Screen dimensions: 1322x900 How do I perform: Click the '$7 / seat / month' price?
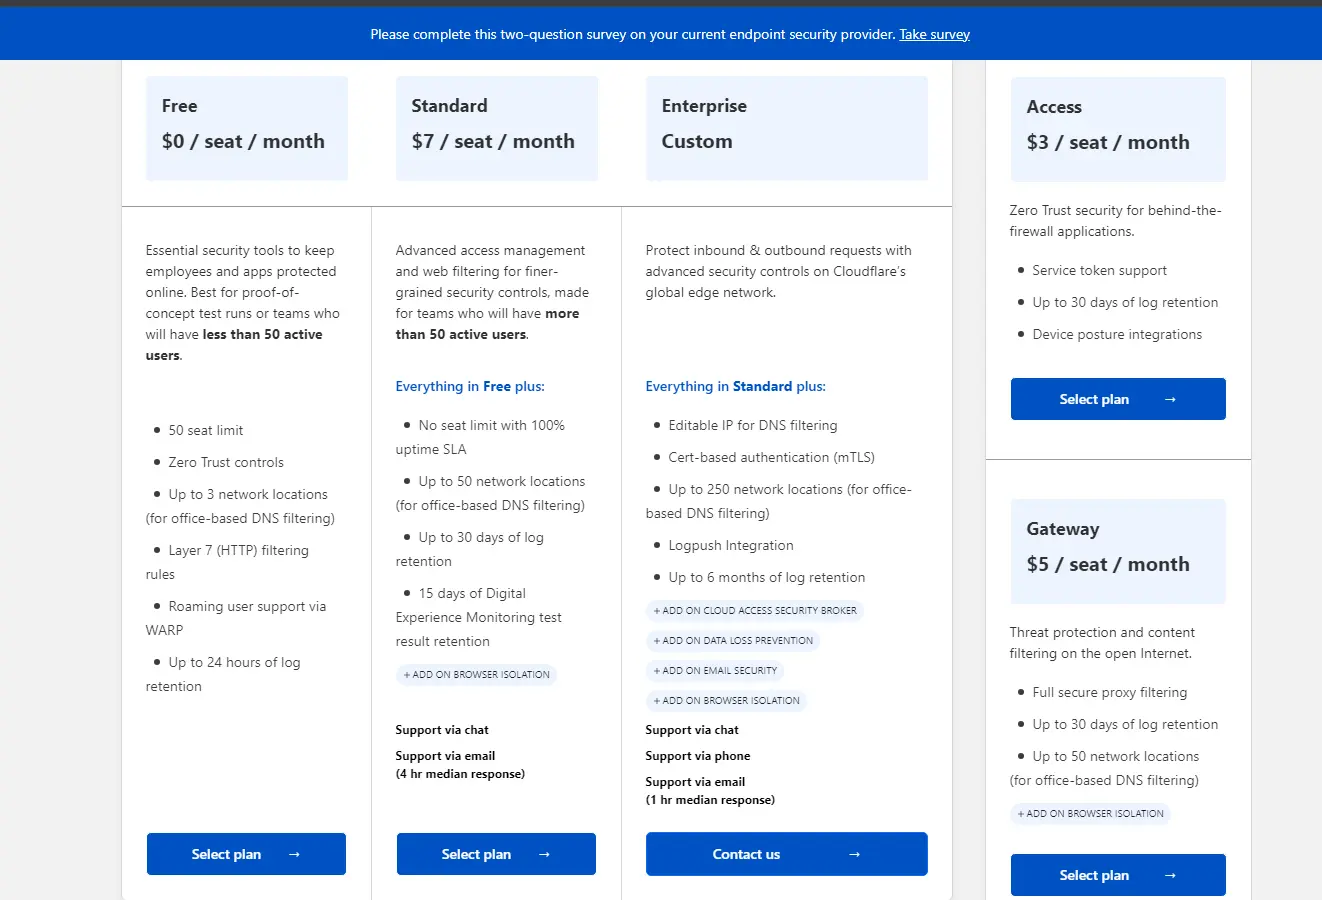point(493,141)
